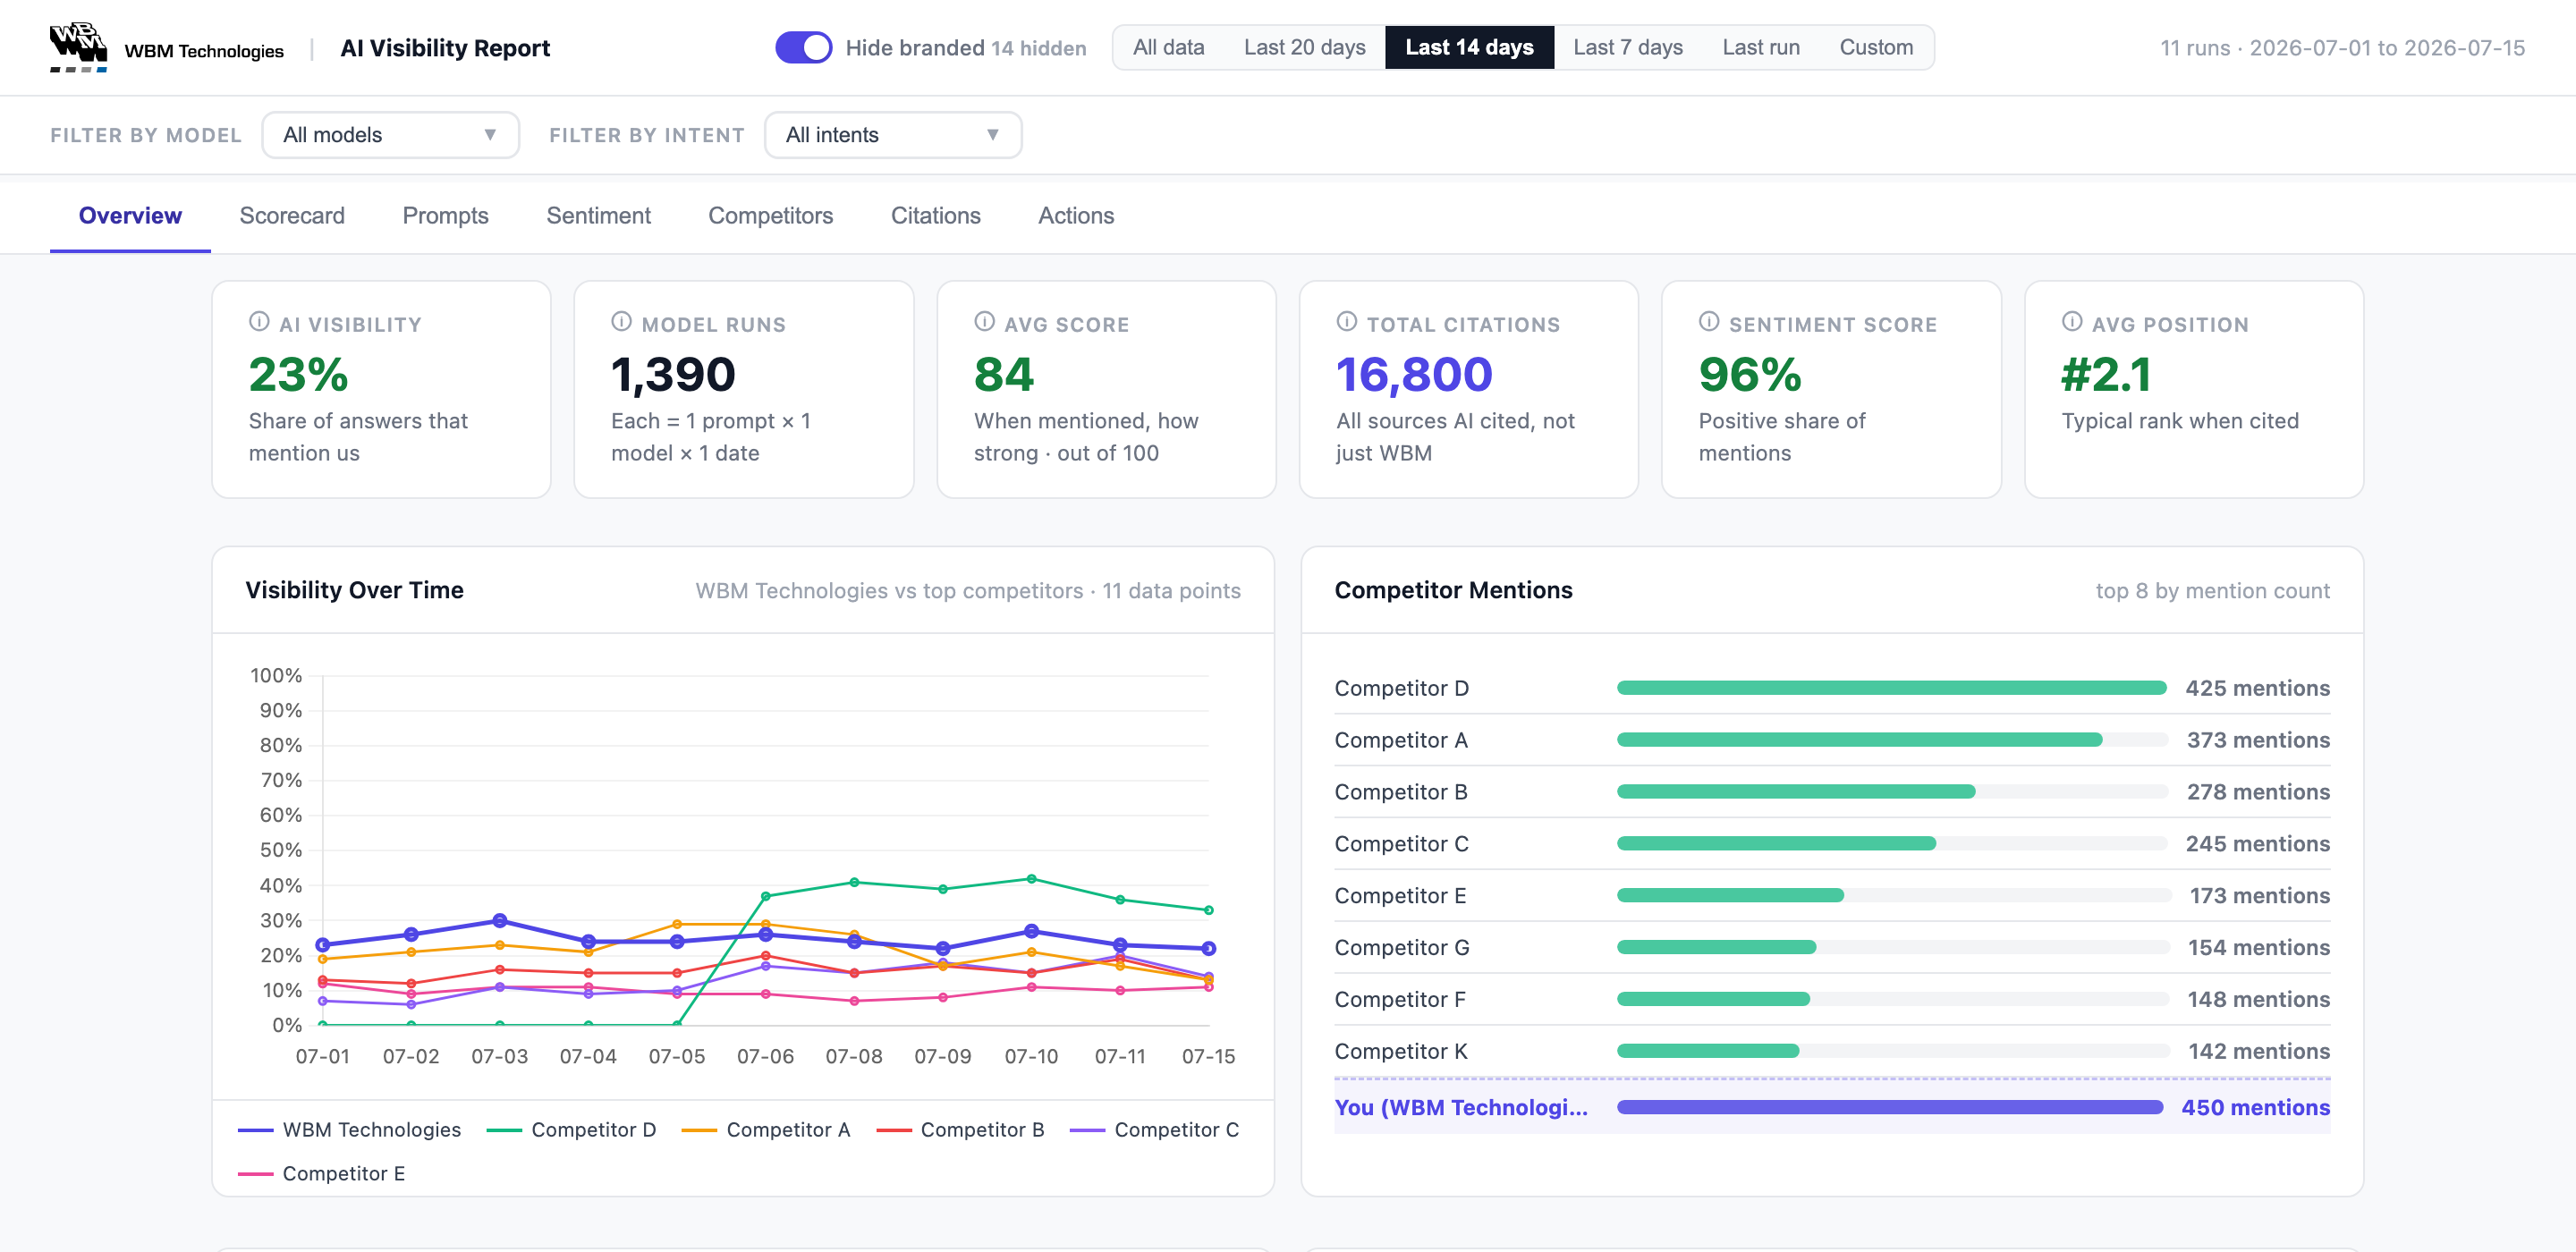
Task: Click the AI Visibility info icon
Action: click(259, 322)
